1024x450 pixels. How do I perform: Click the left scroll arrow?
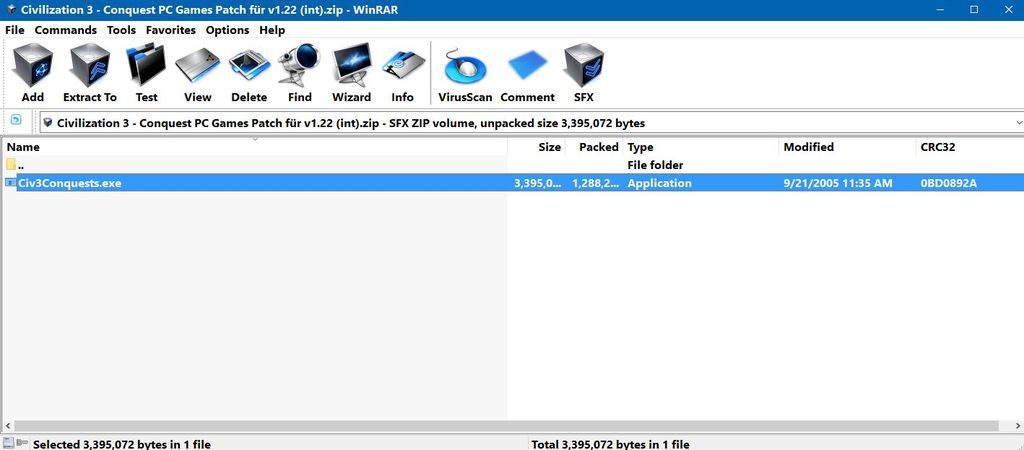[7, 426]
